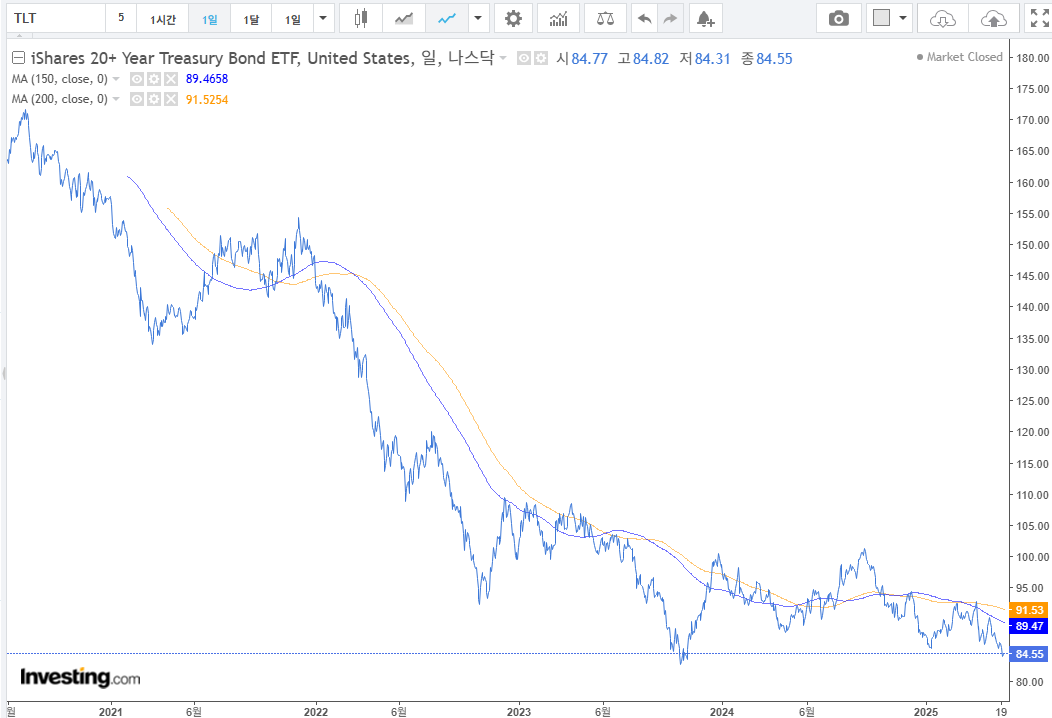The width and height of the screenshot is (1052, 718).
Task: Hide the MA (150, close, 0) line
Action: (x=137, y=79)
